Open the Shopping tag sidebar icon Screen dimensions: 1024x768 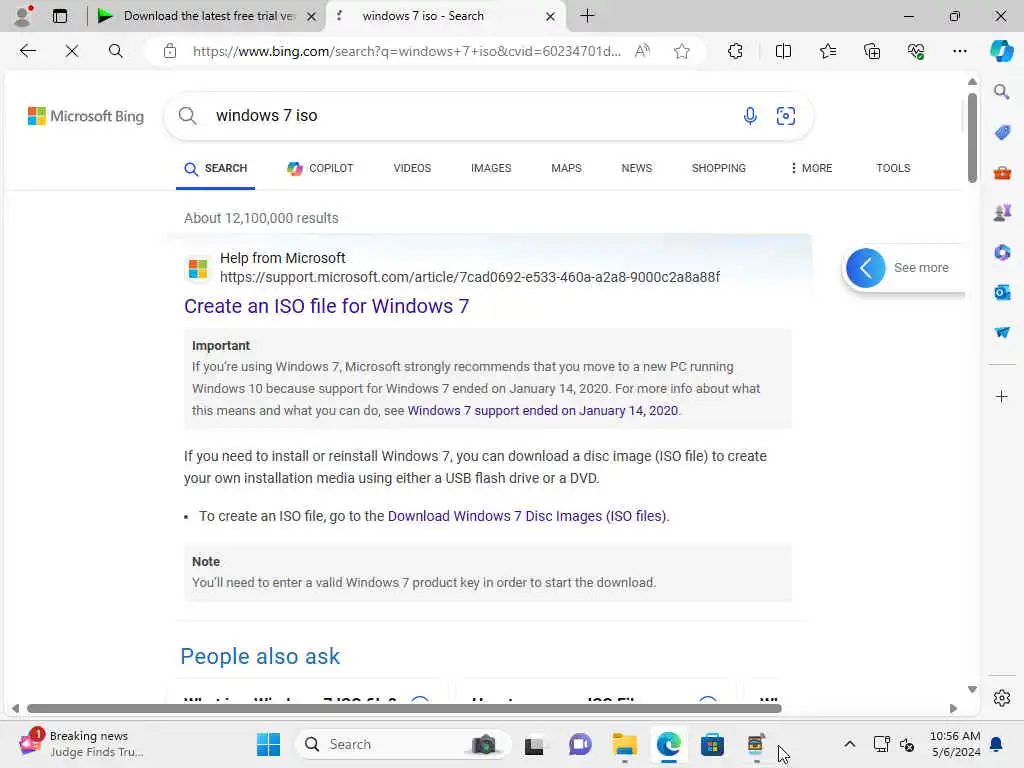[1002, 133]
